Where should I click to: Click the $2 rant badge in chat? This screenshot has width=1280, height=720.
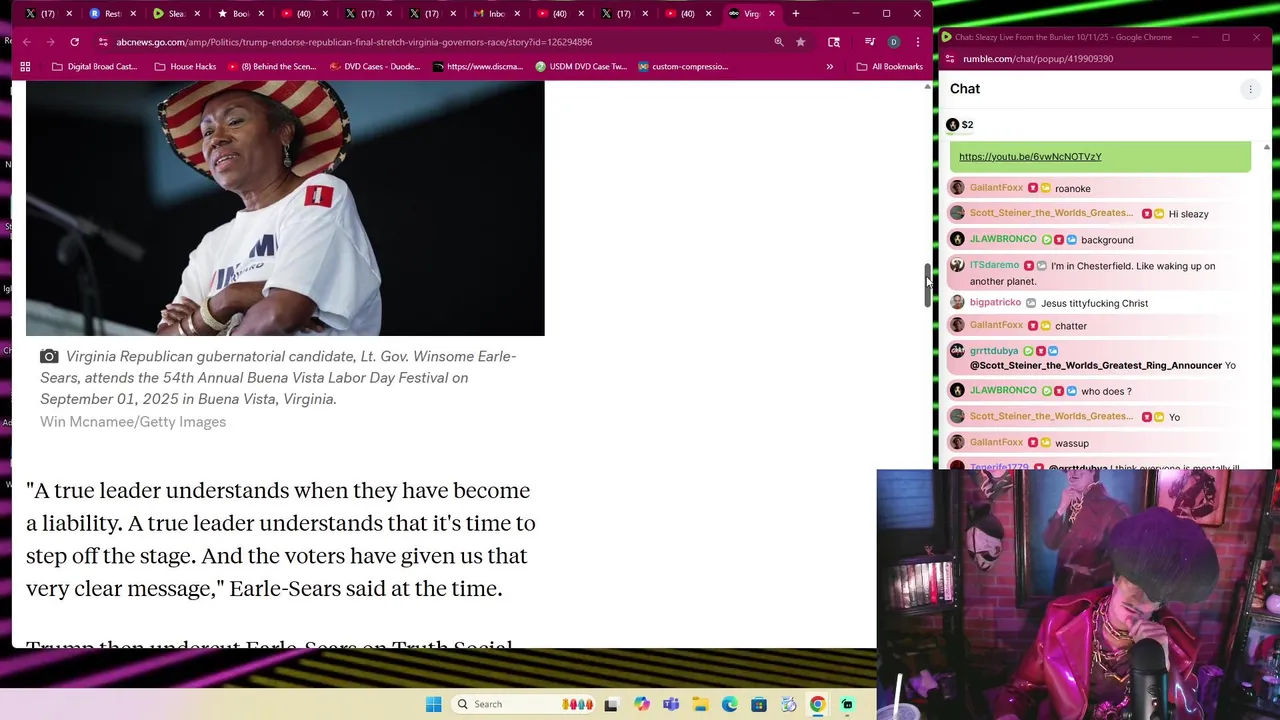tap(960, 125)
